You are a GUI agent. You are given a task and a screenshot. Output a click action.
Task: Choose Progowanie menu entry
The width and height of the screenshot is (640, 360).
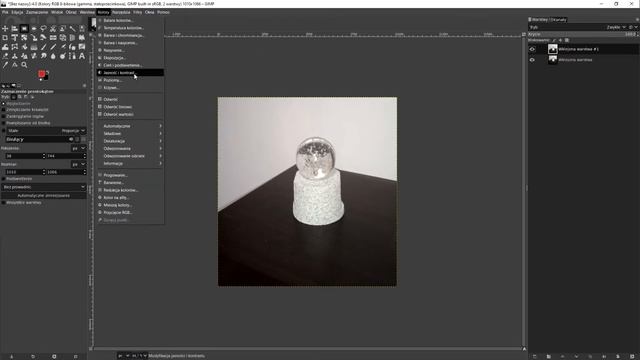click(x=130, y=175)
